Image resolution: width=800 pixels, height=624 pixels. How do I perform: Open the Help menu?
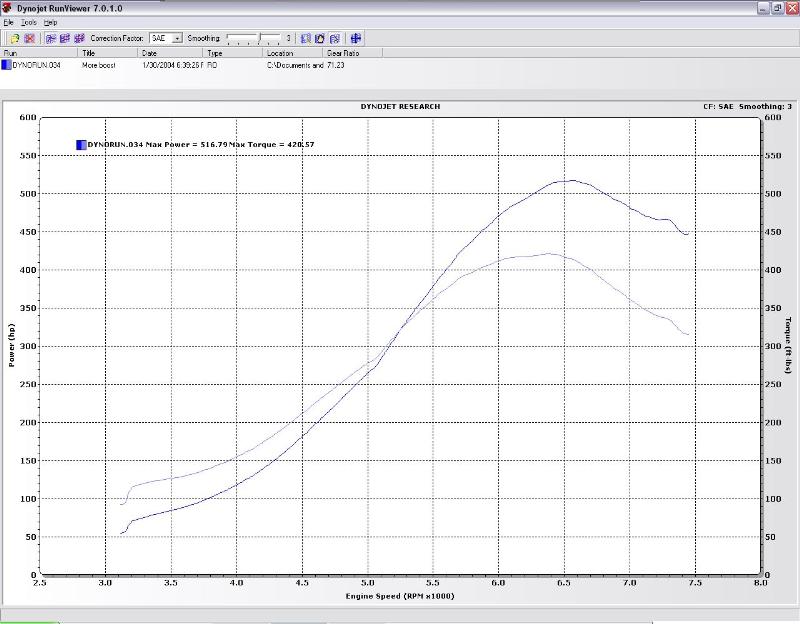pos(50,22)
